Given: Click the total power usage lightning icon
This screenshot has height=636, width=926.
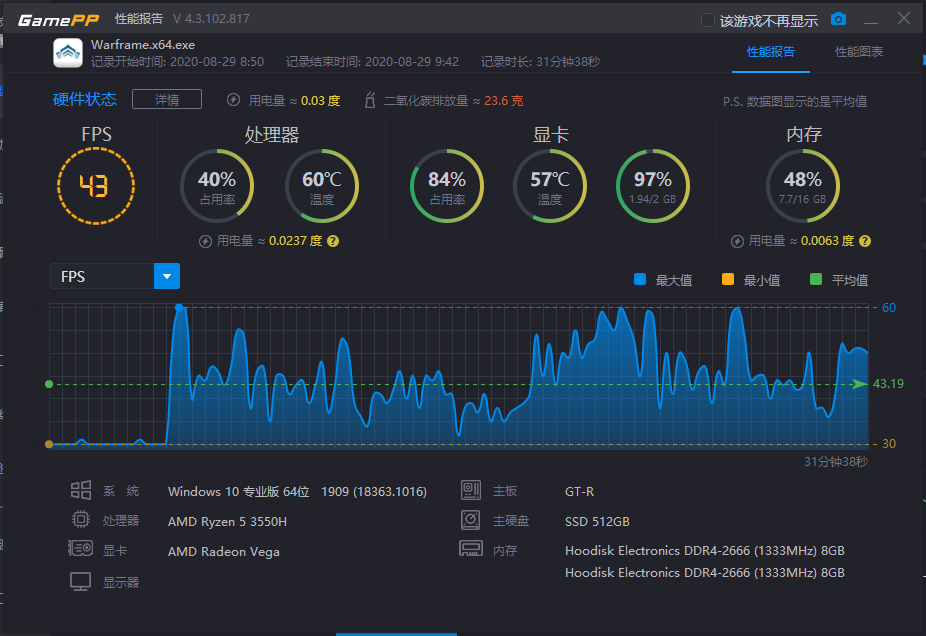Looking at the screenshot, I should pyautogui.click(x=233, y=100).
